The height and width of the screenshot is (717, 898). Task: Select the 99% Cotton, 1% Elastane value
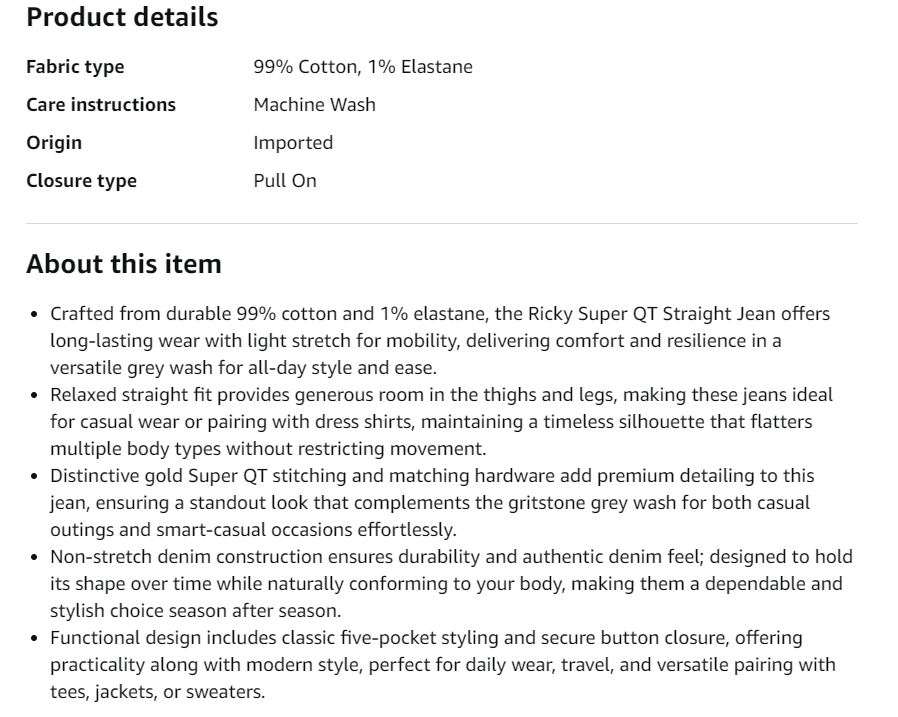point(363,67)
